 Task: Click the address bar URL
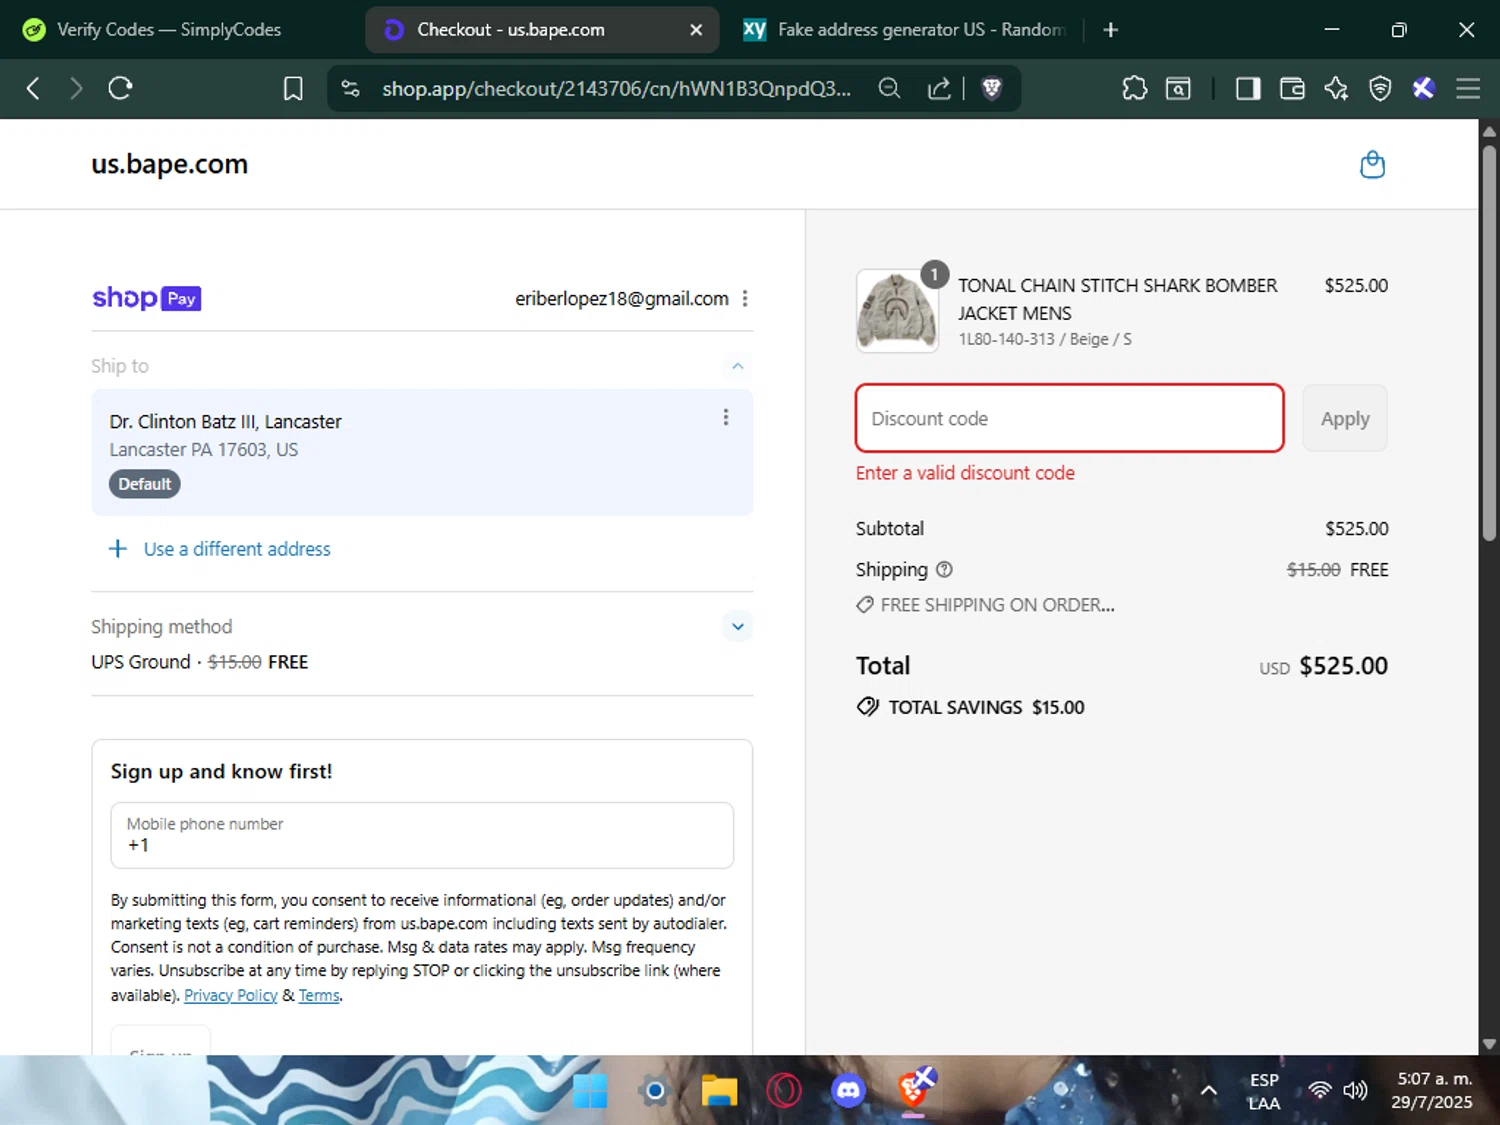pyautogui.click(x=616, y=89)
